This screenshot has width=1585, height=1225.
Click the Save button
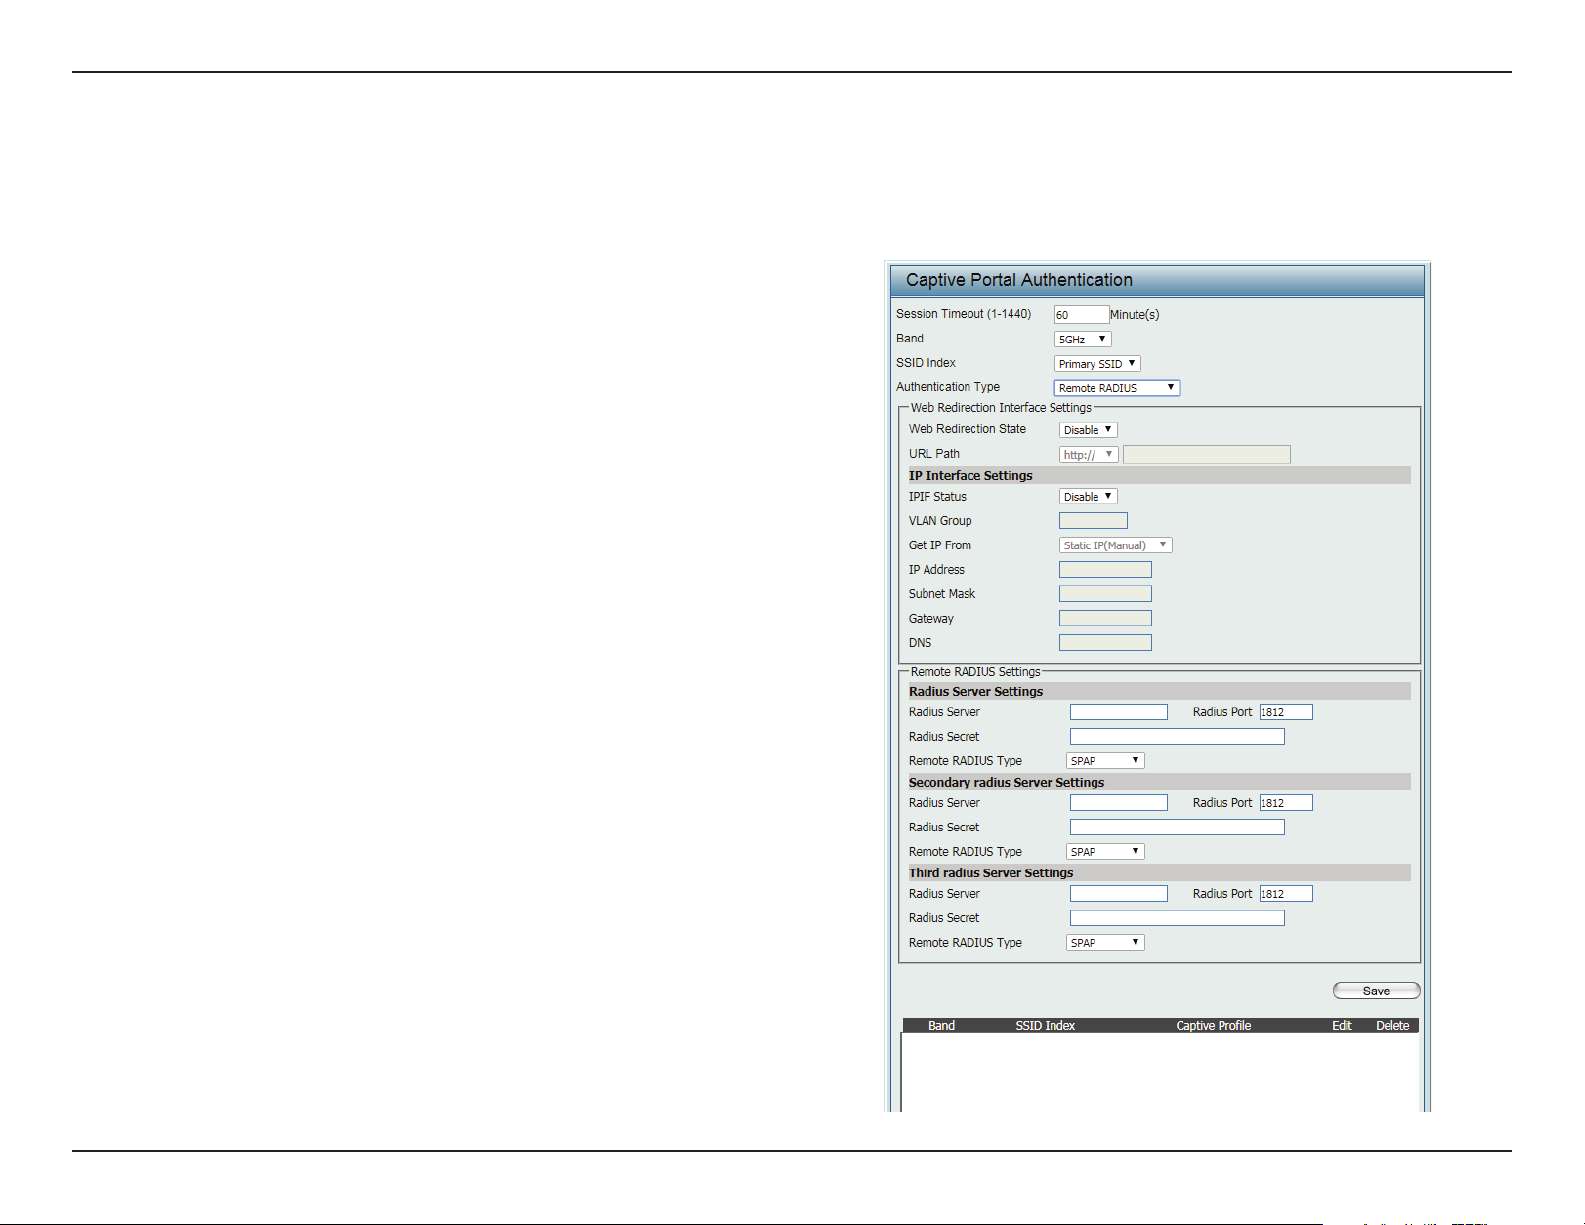(x=1376, y=991)
